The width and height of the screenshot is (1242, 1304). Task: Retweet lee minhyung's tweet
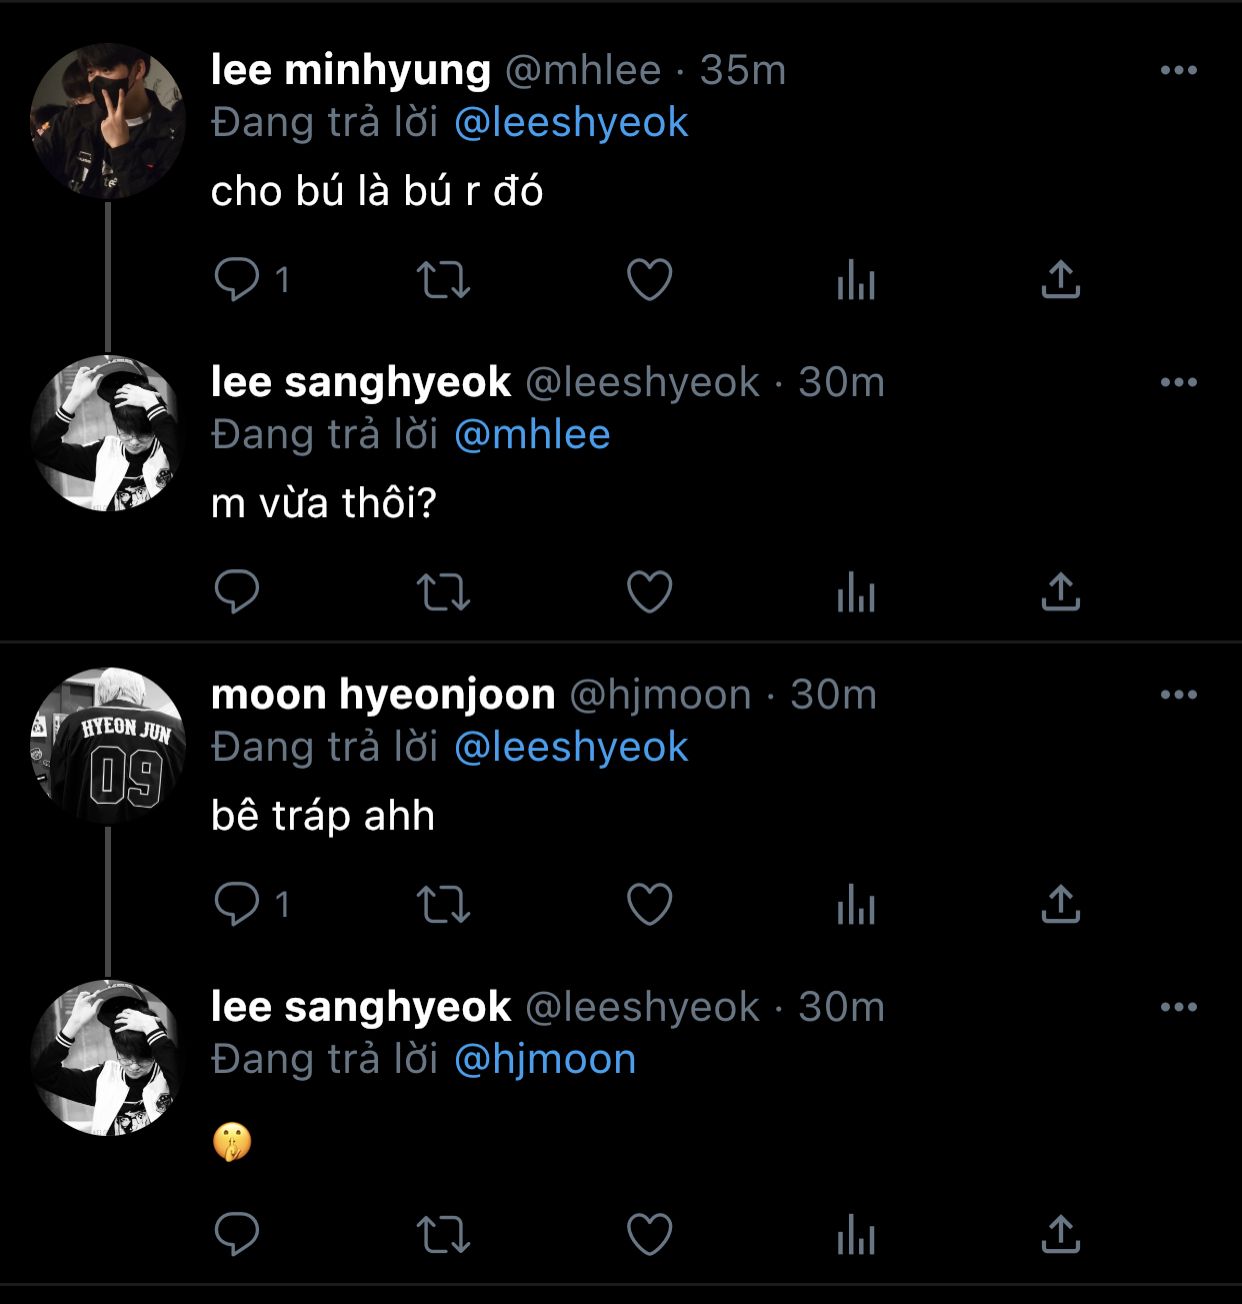(x=443, y=280)
